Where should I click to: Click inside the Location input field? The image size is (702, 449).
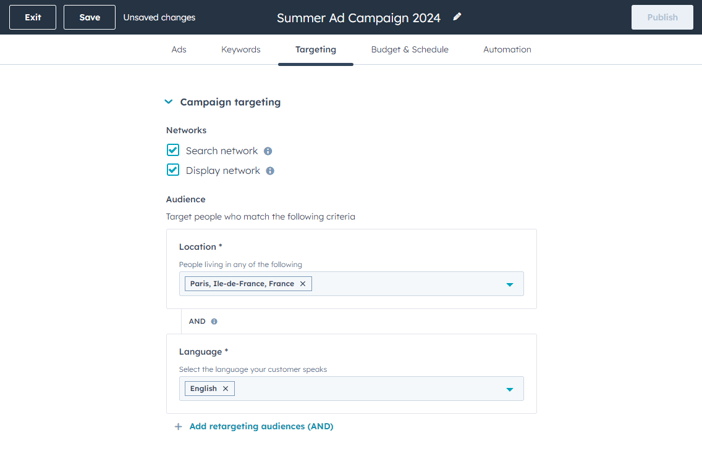[x=400, y=284]
